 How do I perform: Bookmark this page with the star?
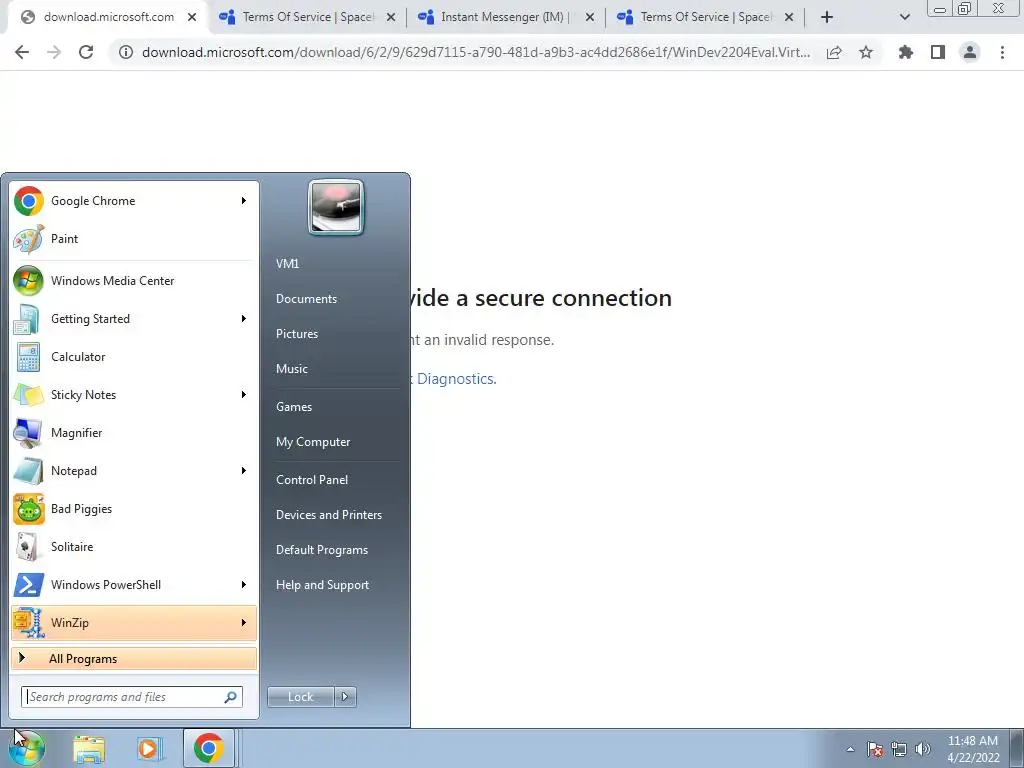pyautogui.click(x=866, y=52)
